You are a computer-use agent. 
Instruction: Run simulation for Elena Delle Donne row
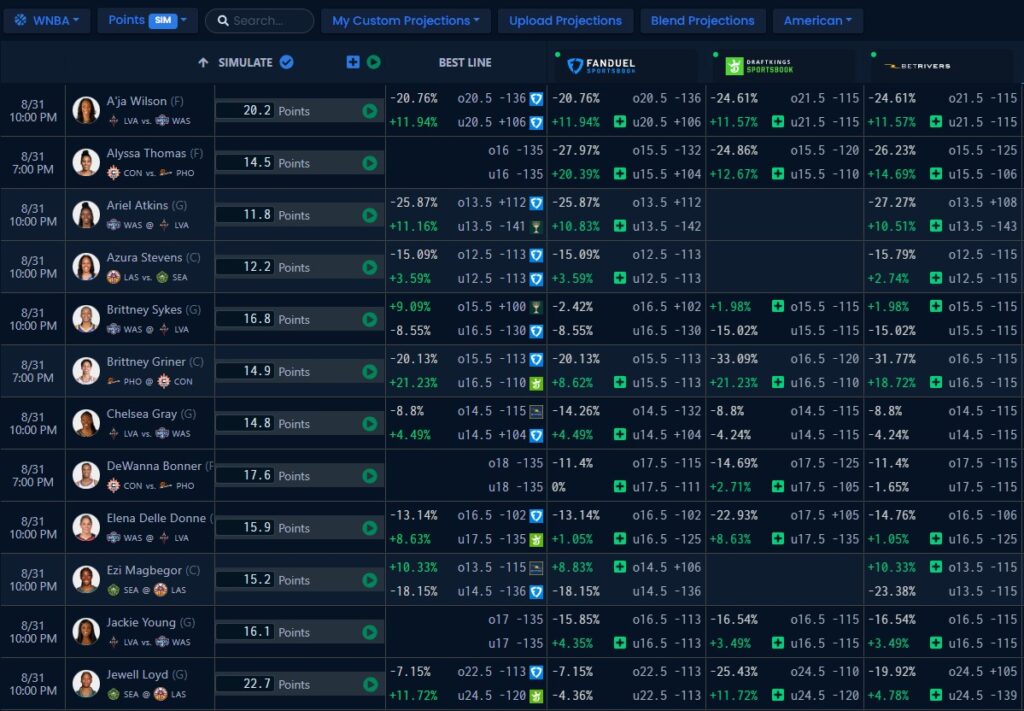coord(370,528)
